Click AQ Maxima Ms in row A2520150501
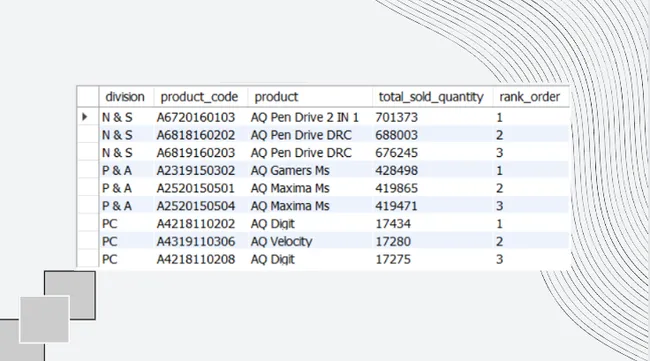This screenshot has height=361, width=650. tap(290, 189)
